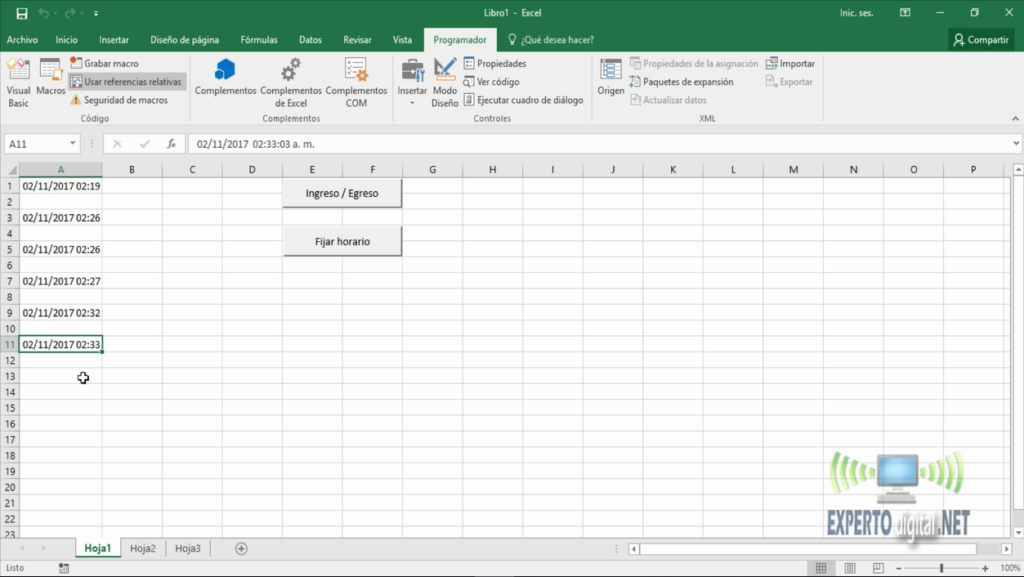Click the Macros icon
Screen dimensions: 1024x577
[48, 82]
